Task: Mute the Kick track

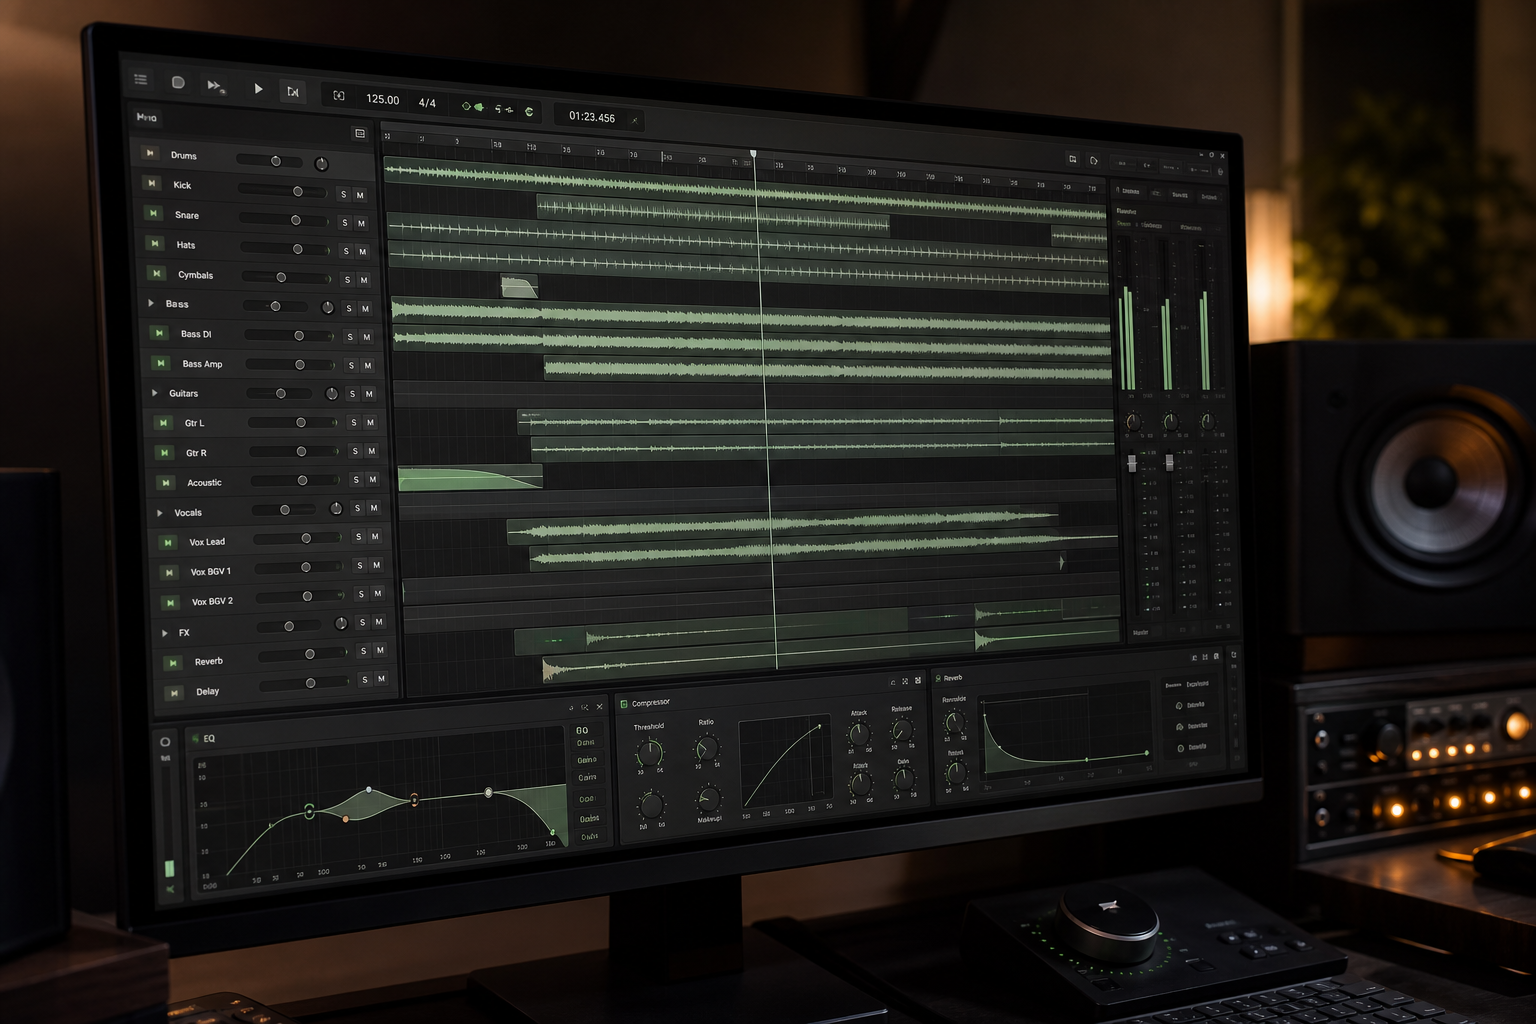Action: [x=360, y=195]
